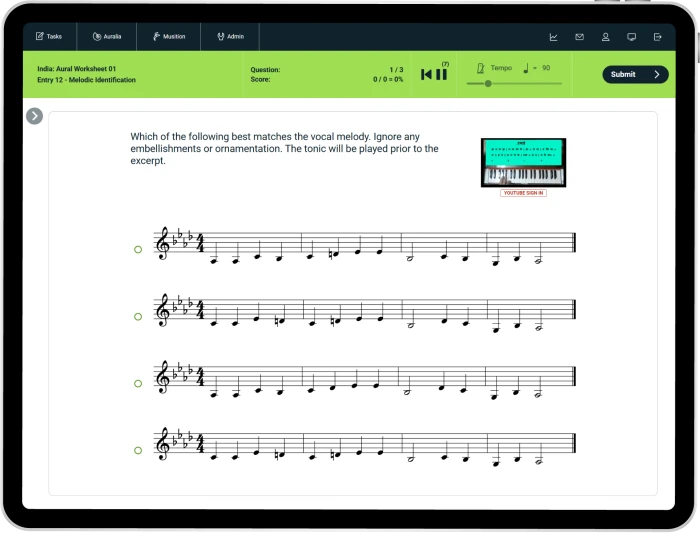Viewport: 700px width, 536px height.
Task: Open the Musition section
Action: click(x=169, y=37)
